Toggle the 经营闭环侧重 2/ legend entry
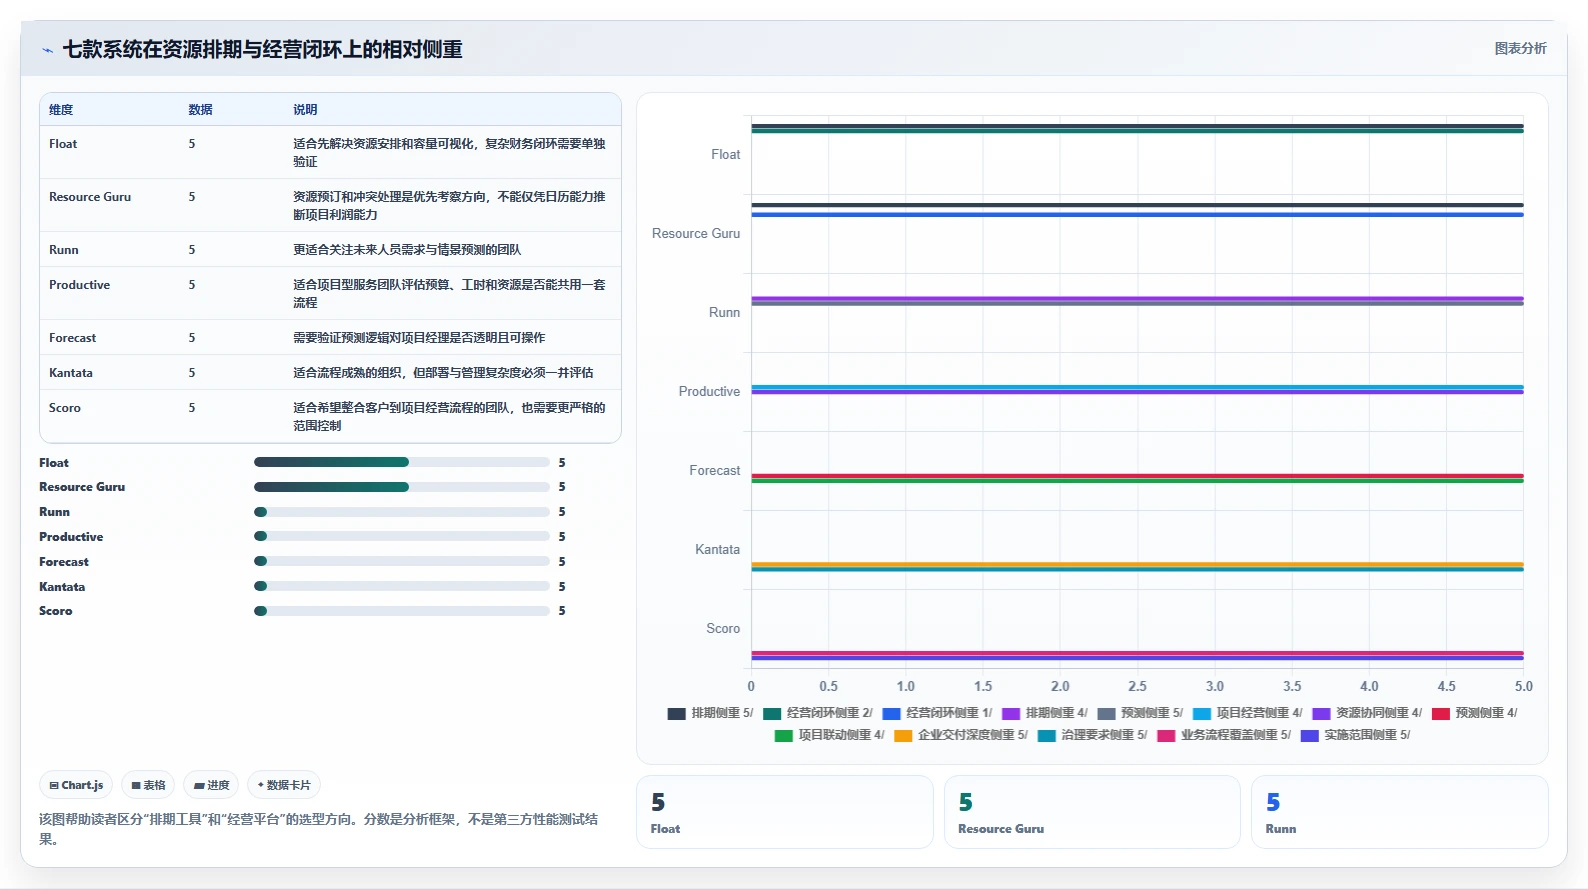1588x889 pixels. point(817,713)
